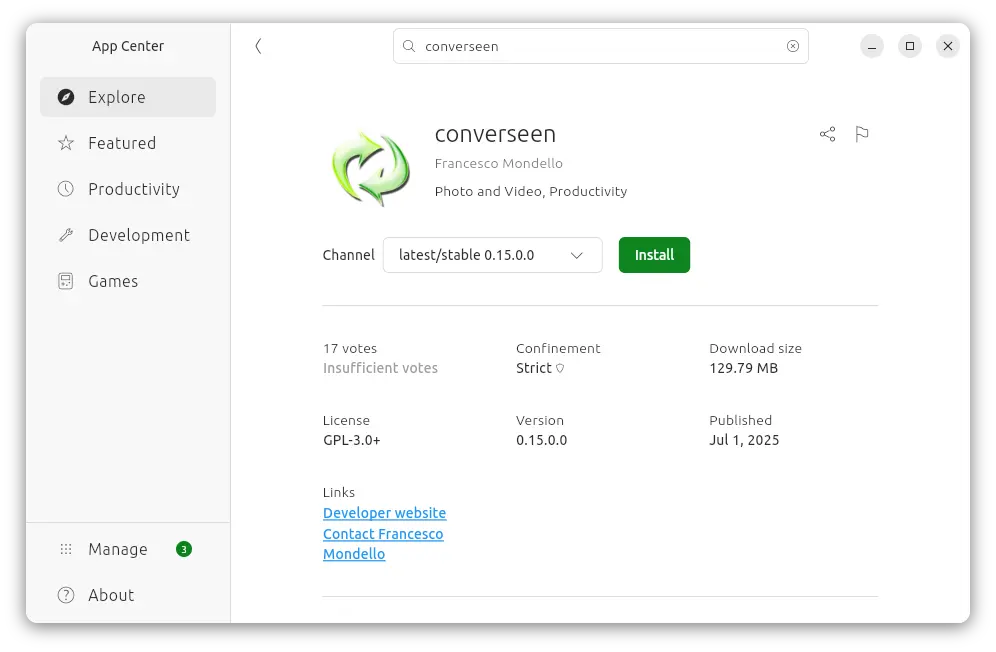Click the Productivity clock icon
Screen dimensions: 996x652
(66, 189)
